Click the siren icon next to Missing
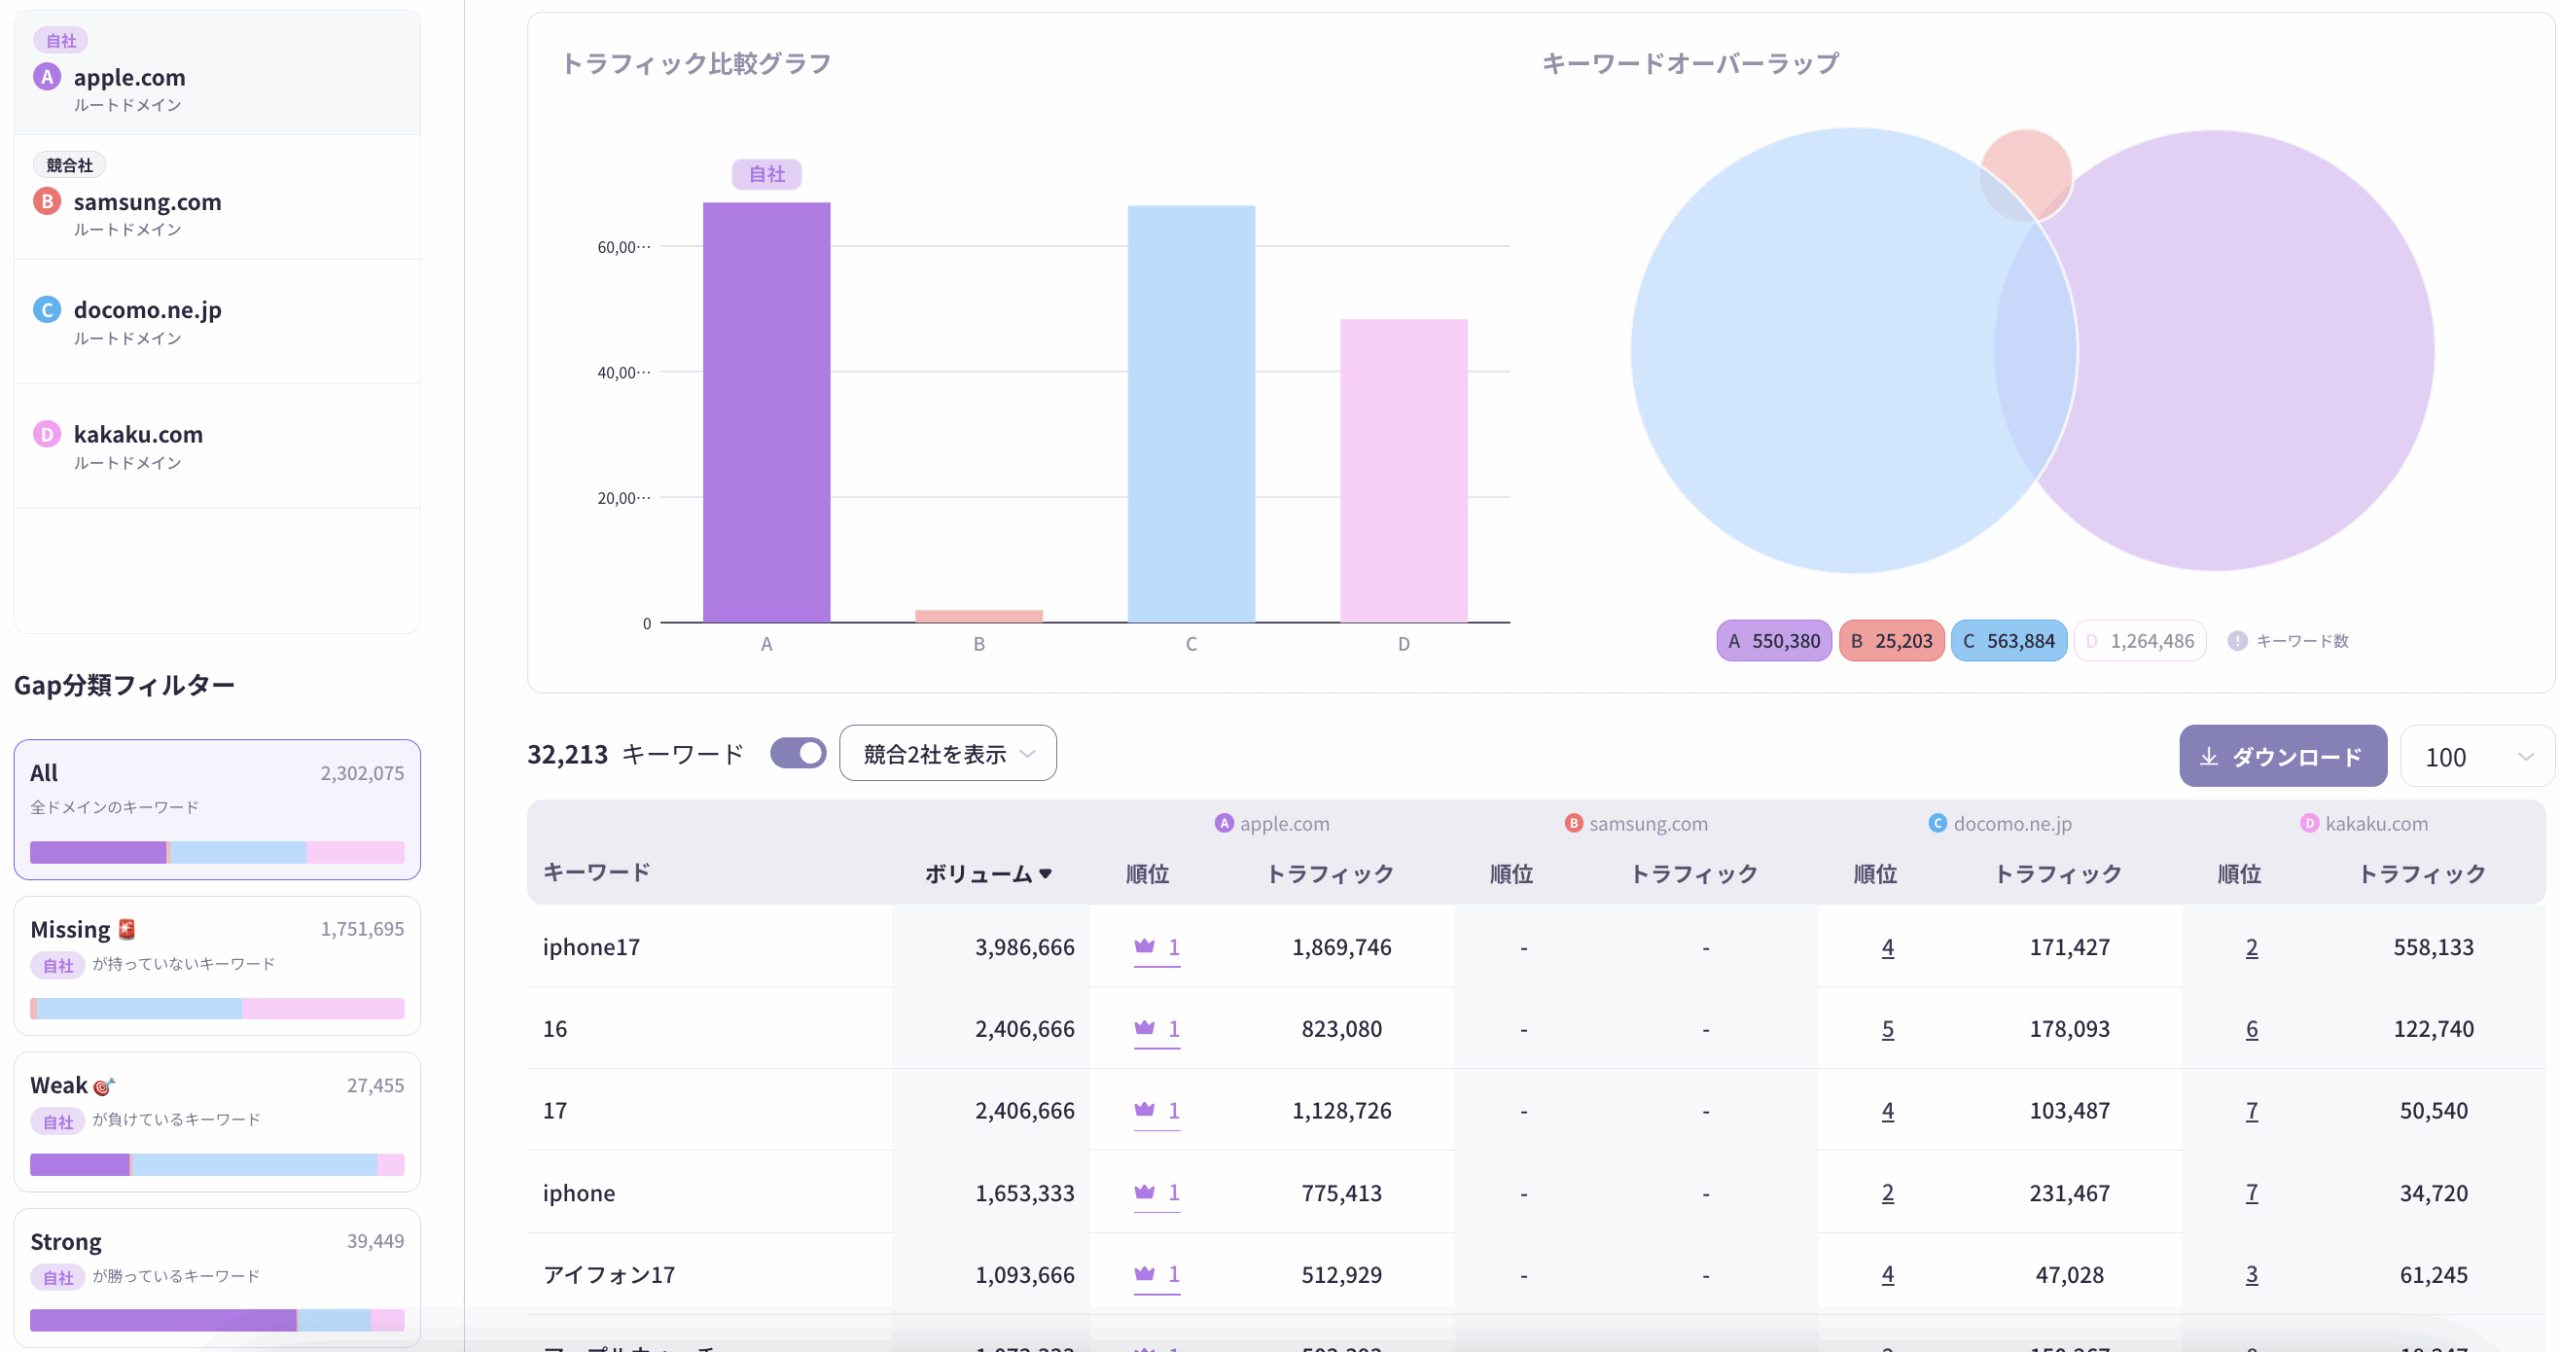The image size is (2560, 1352). pos(126,929)
